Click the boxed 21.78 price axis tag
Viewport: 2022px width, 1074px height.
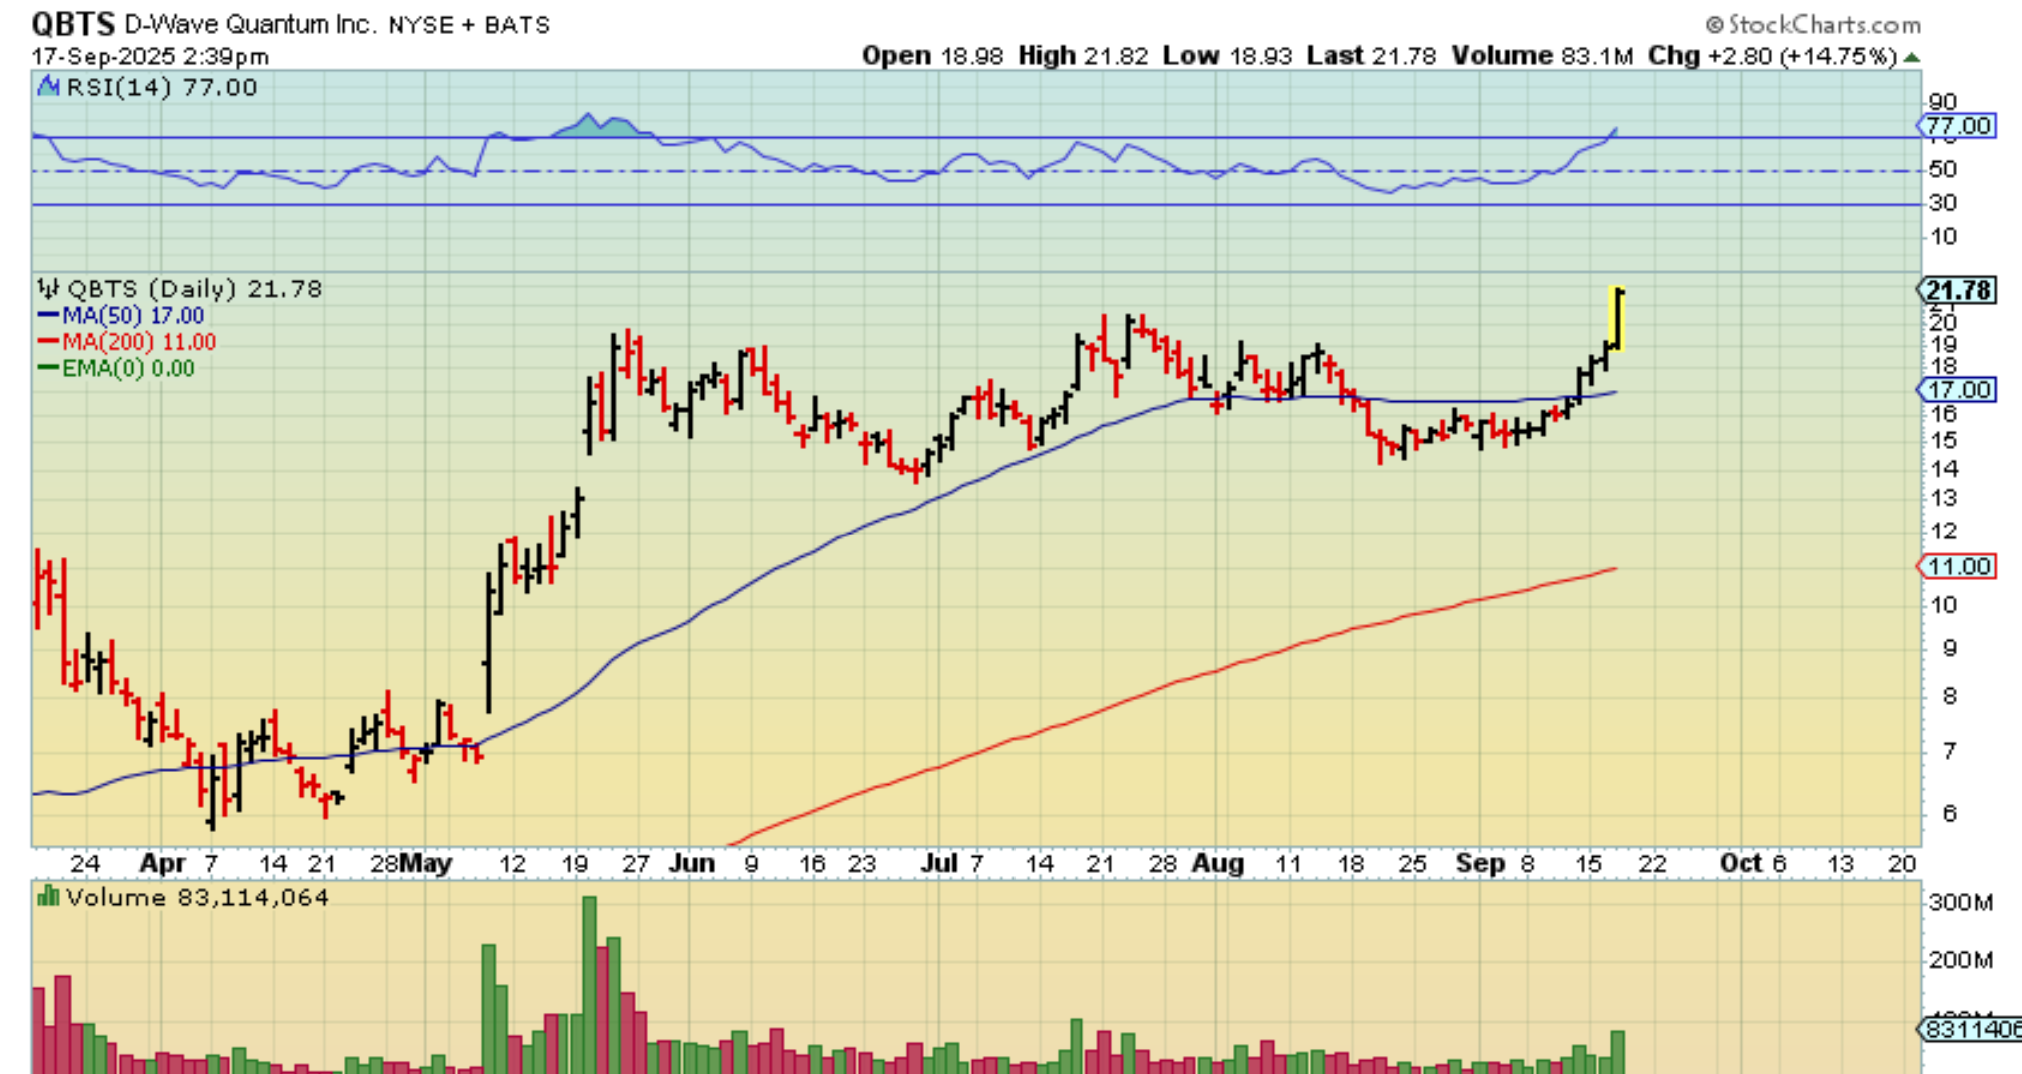click(x=1957, y=290)
